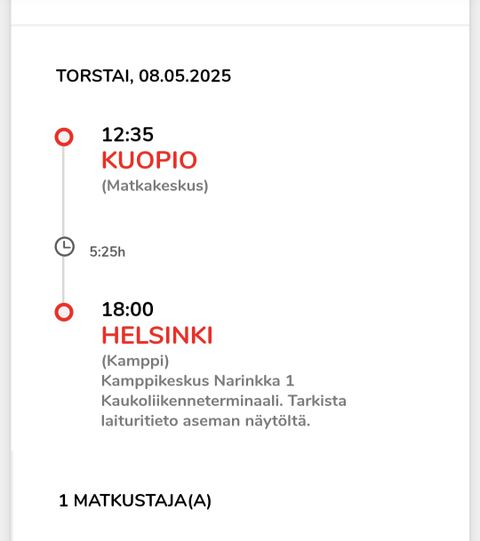Select the 12:35 departure time
Image resolution: width=480 pixels, height=541 pixels.
(127, 135)
